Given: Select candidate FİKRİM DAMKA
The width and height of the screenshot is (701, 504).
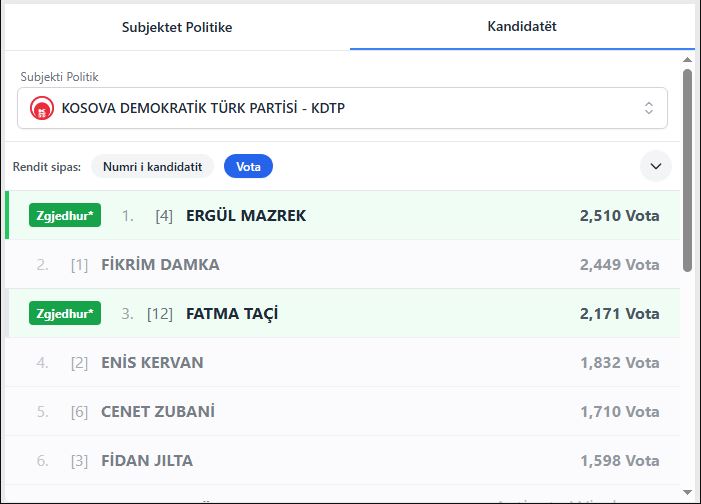Looking at the screenshot, I should [x=160, y=265].
